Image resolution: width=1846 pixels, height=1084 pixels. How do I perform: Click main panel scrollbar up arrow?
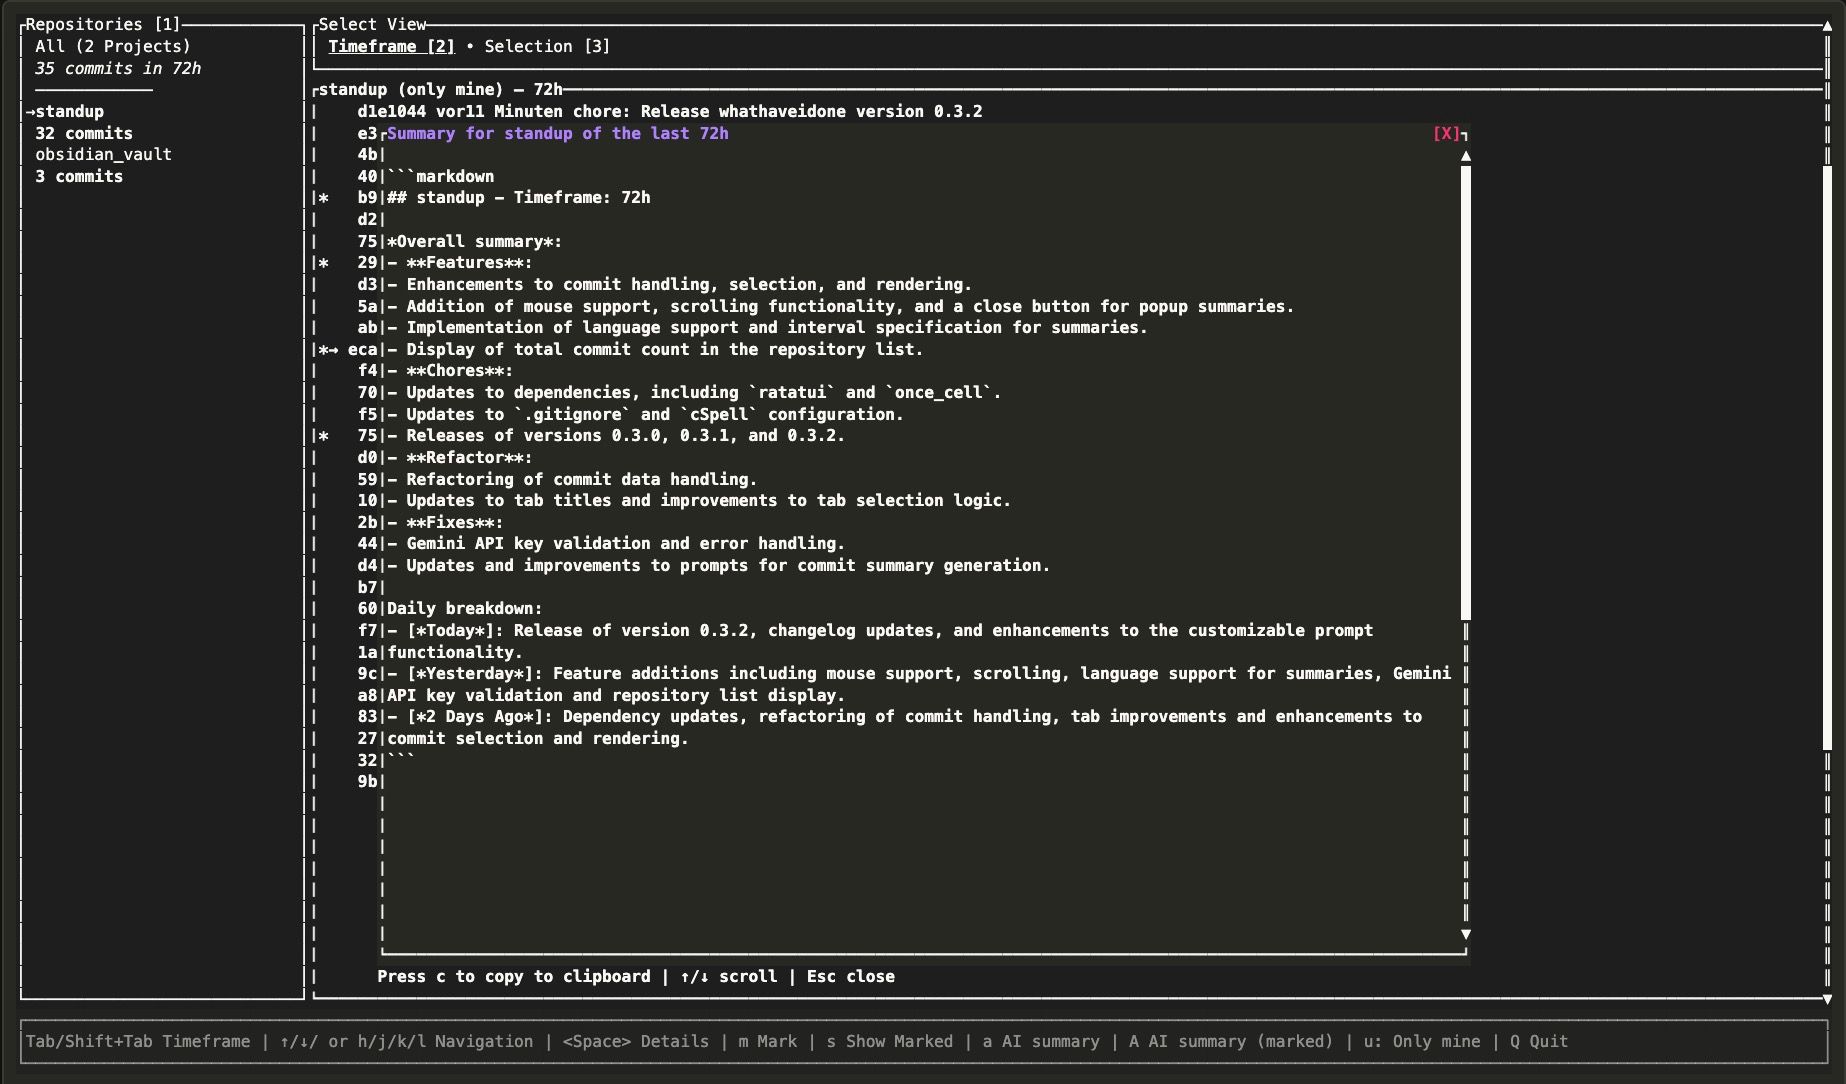(x=1827, y=25)
